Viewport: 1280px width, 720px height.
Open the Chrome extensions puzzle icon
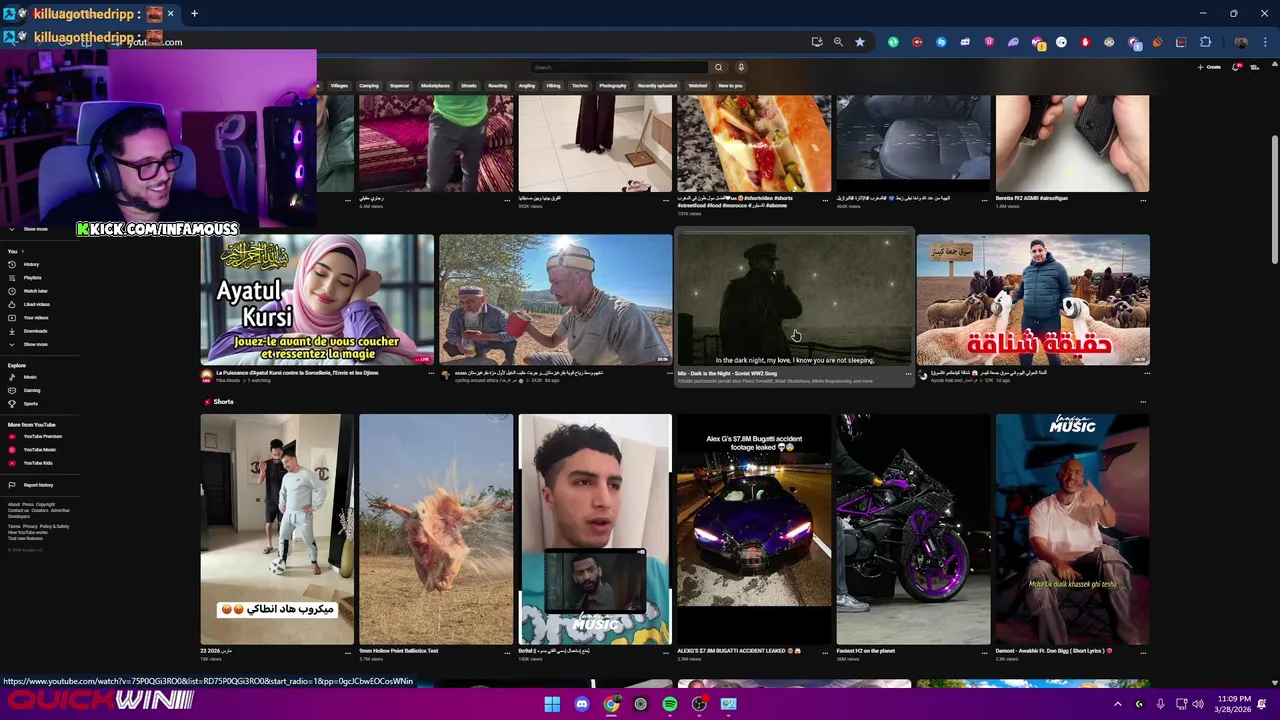click(x=1205, y=42)
